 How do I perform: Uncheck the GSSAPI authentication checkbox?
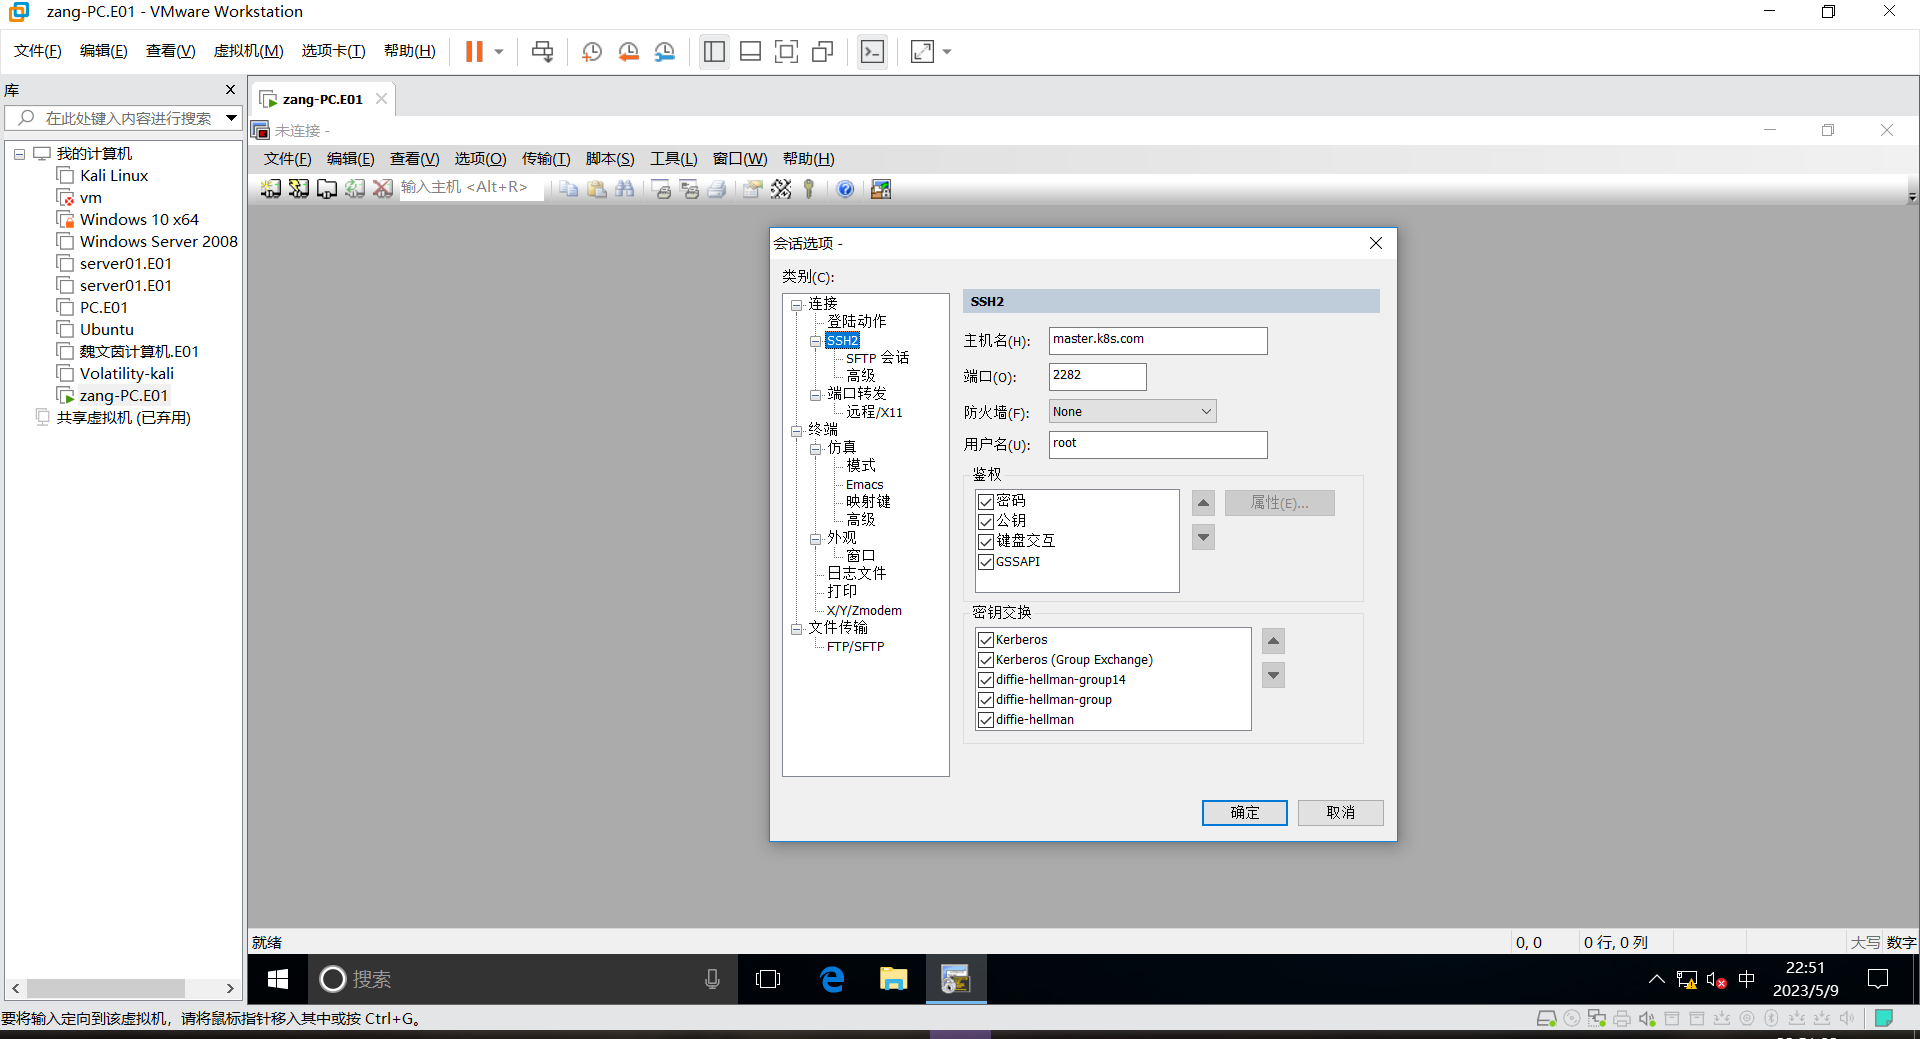(x=986, y=561)
